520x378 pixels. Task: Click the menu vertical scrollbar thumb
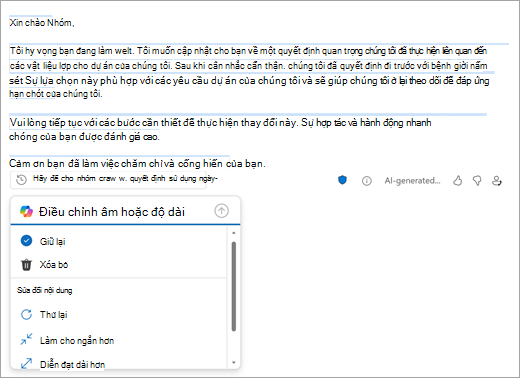[x=234, y=286]
